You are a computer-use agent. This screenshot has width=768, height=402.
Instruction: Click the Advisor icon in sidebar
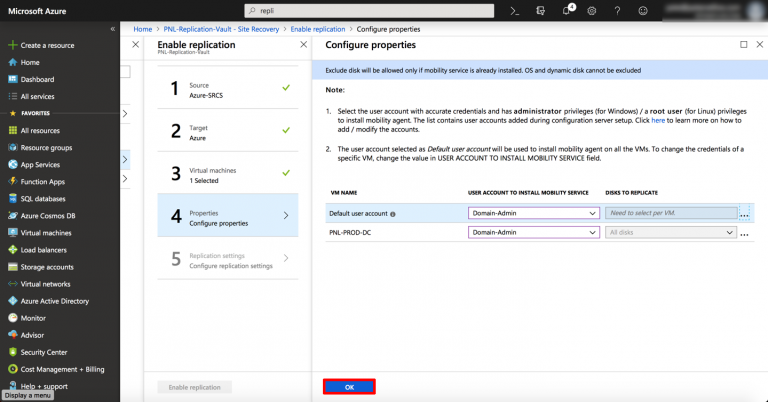click(x=13, y=335)
